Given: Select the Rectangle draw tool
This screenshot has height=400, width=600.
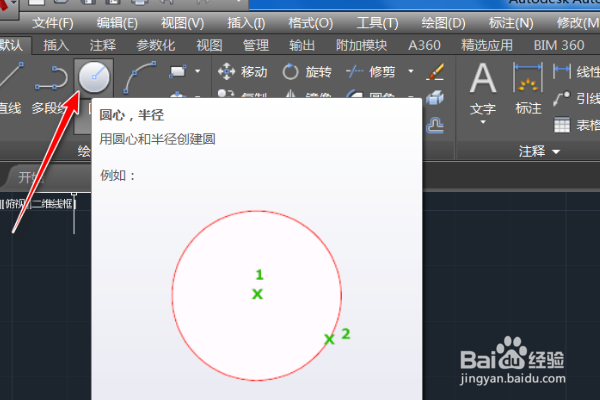Looking at the screenshot, I should (x=178, y=72).
